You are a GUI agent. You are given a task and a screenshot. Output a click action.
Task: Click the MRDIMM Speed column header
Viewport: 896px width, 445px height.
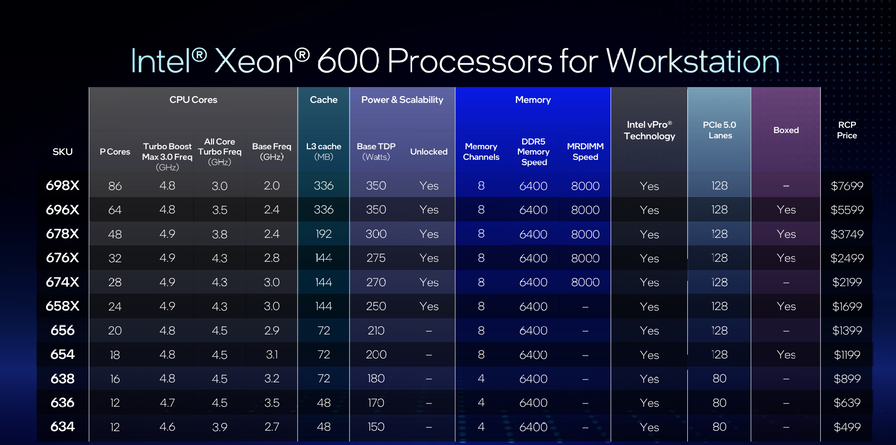[585, 152]
